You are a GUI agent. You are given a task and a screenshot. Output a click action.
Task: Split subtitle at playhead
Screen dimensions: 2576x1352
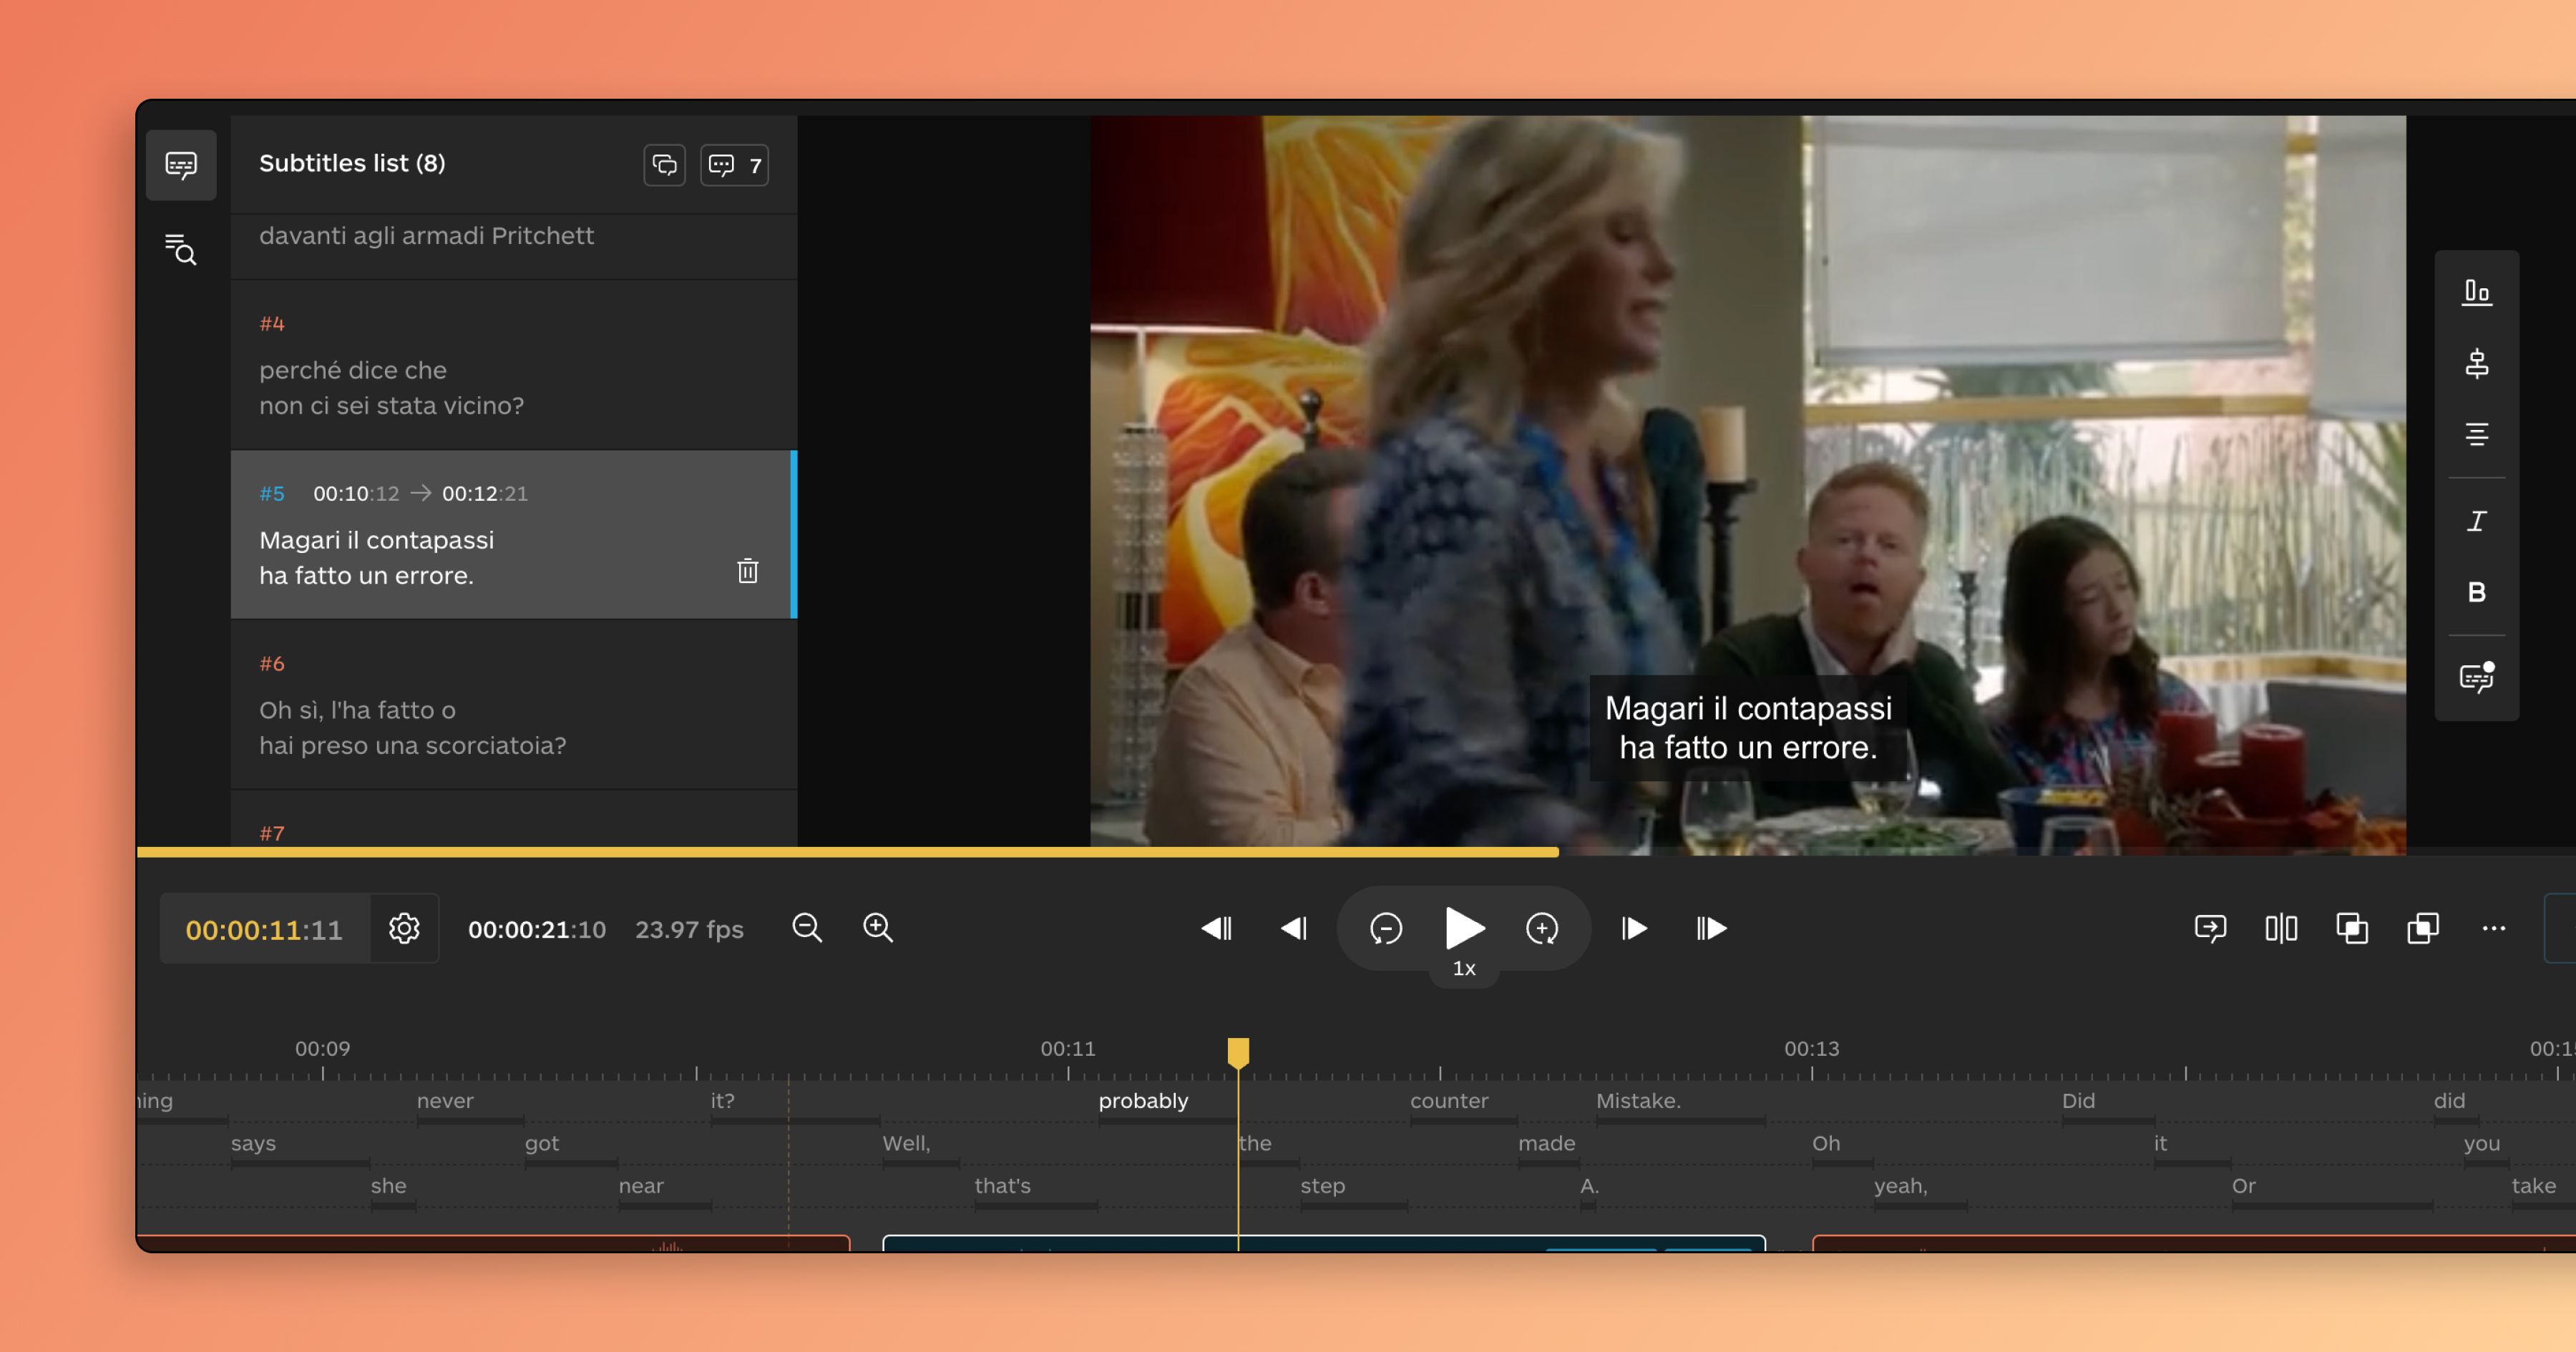coord(2281,929)
